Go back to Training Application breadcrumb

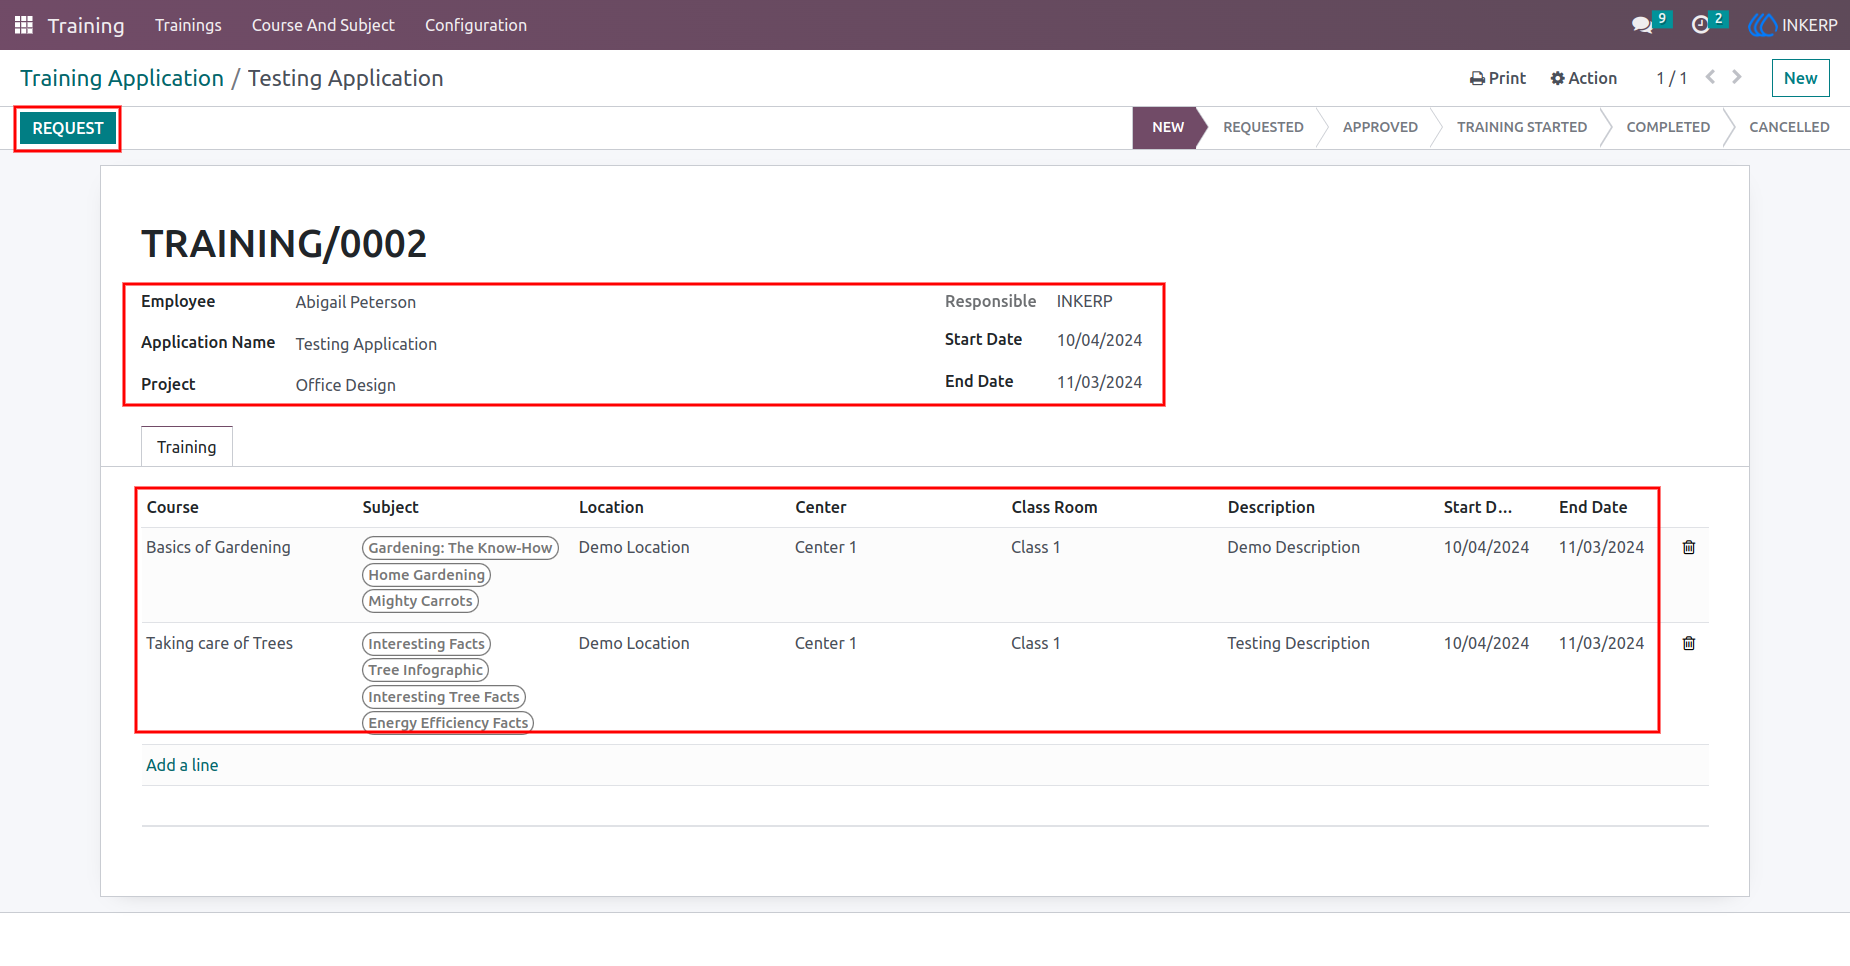tap(122, 78)
